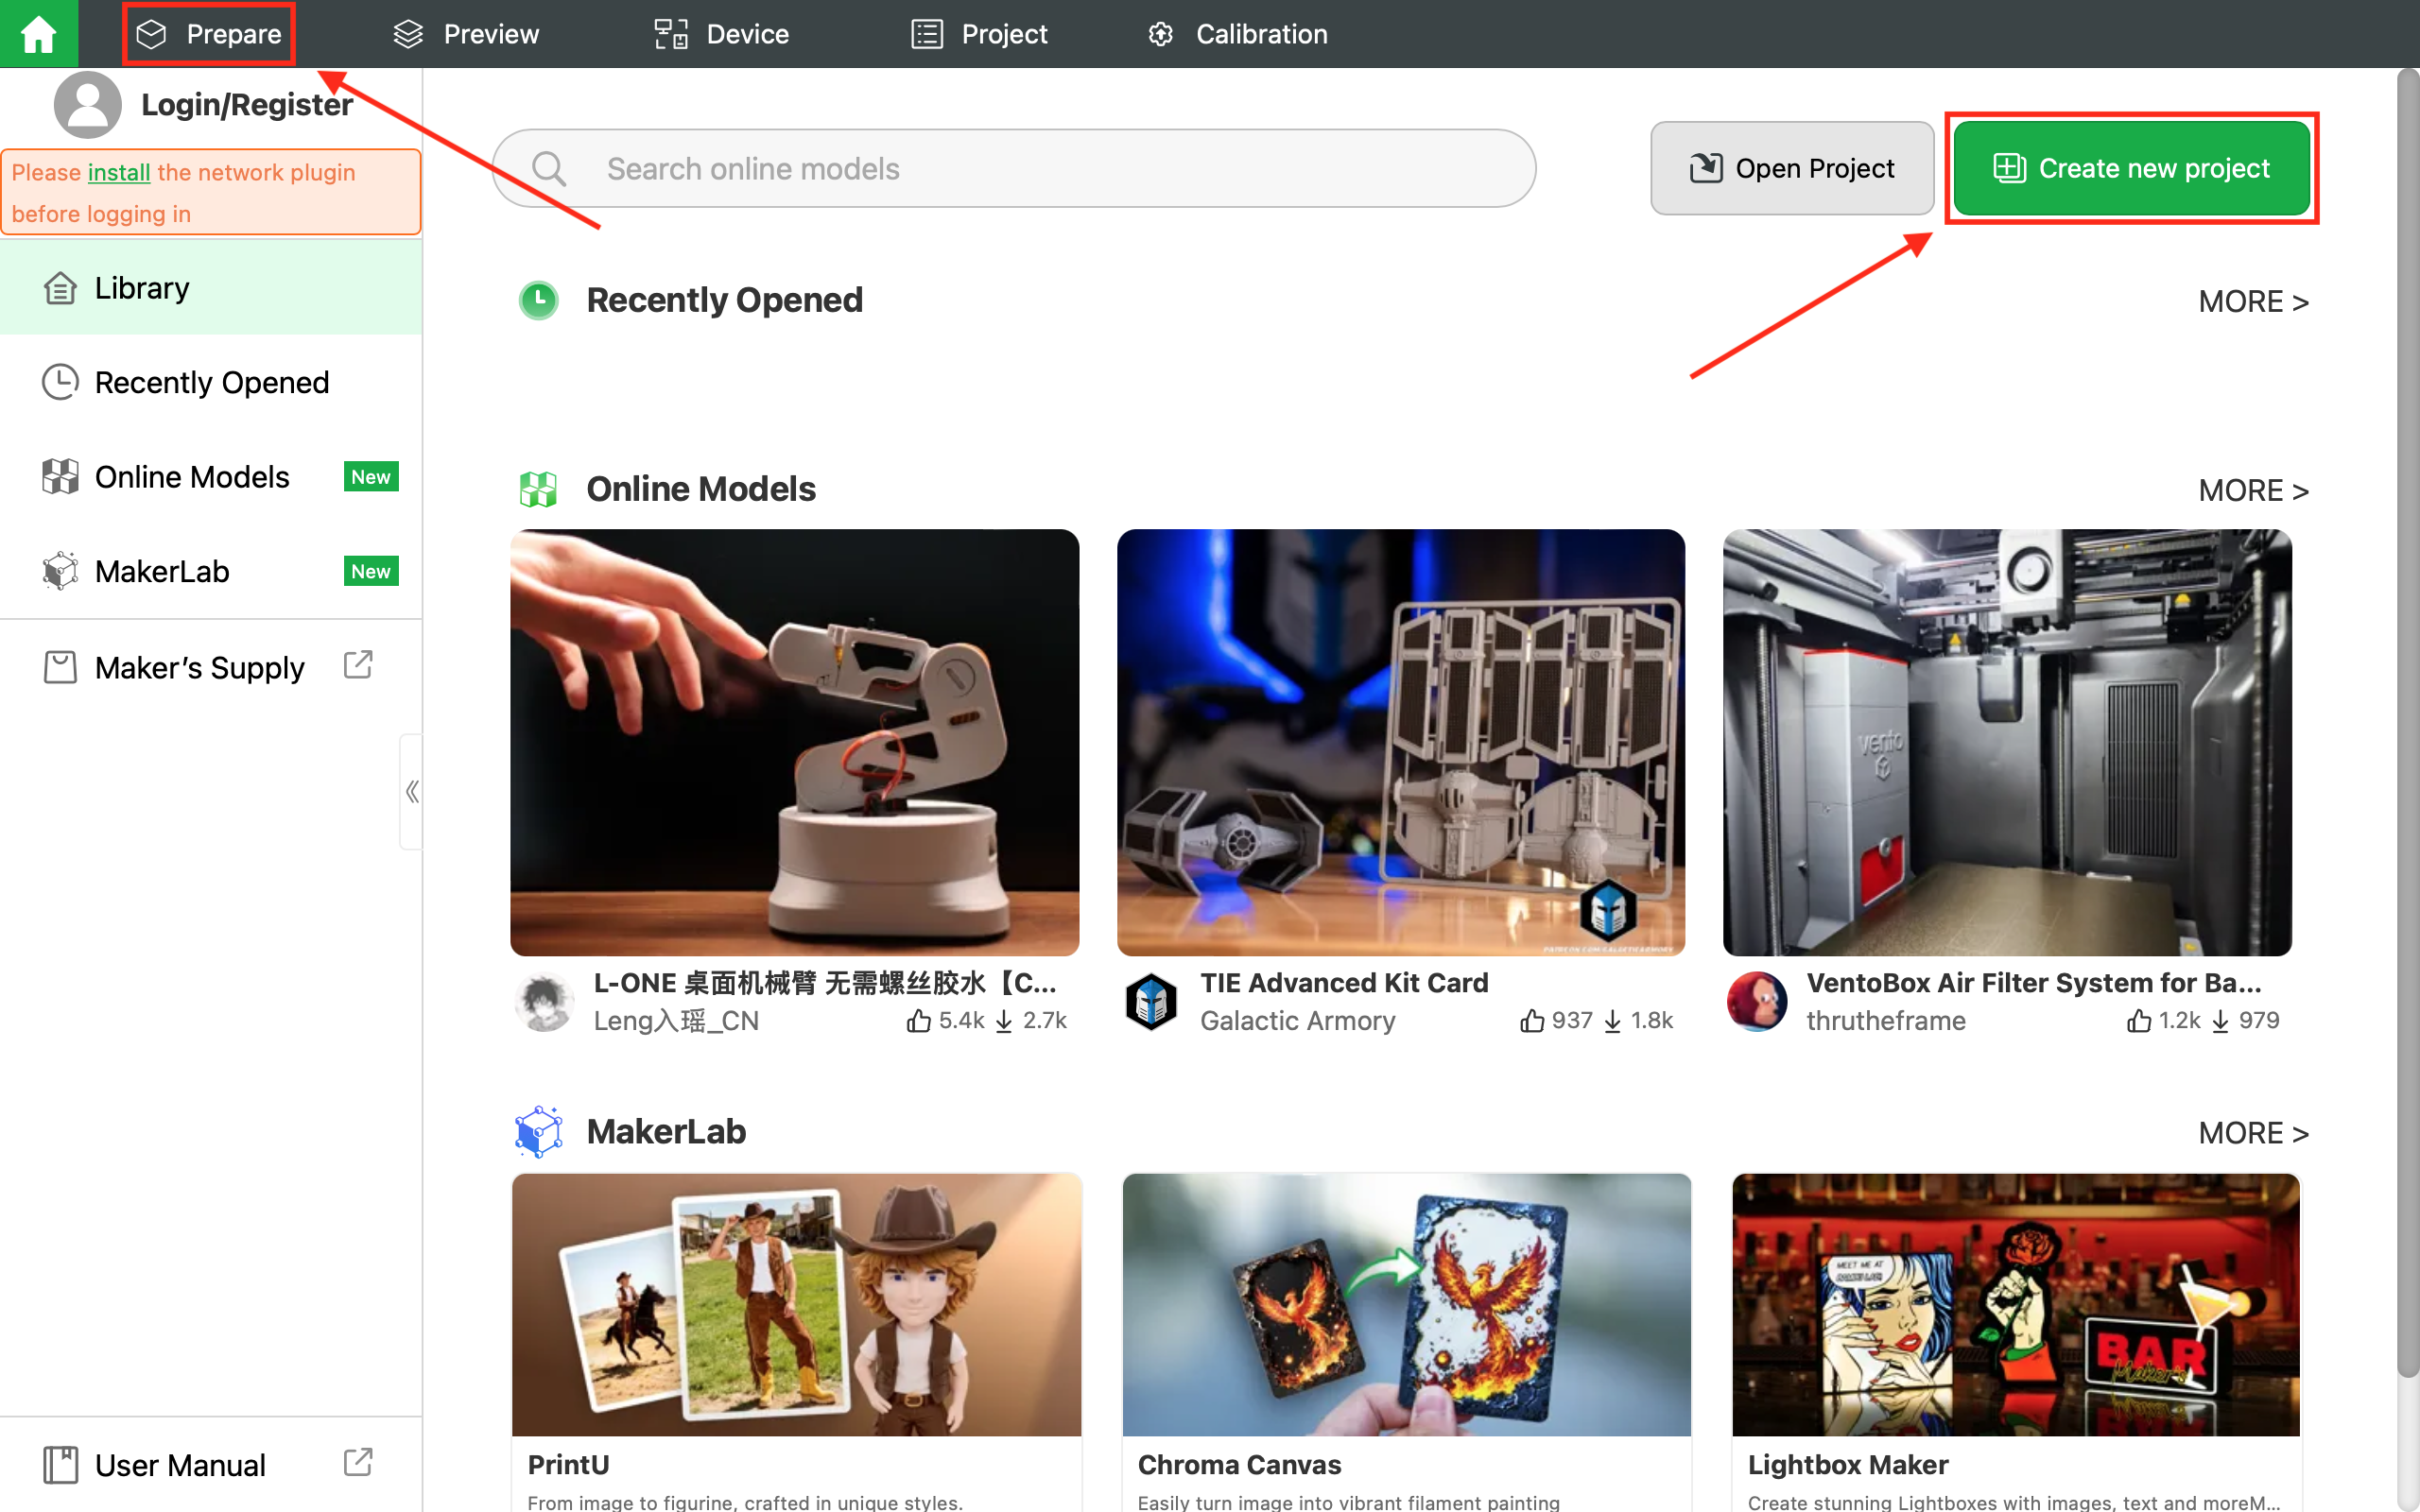Open the Chroma Canvas thumbnail
The width and height of the screenshot is (2420, 1512).
coord(1406,1304)
